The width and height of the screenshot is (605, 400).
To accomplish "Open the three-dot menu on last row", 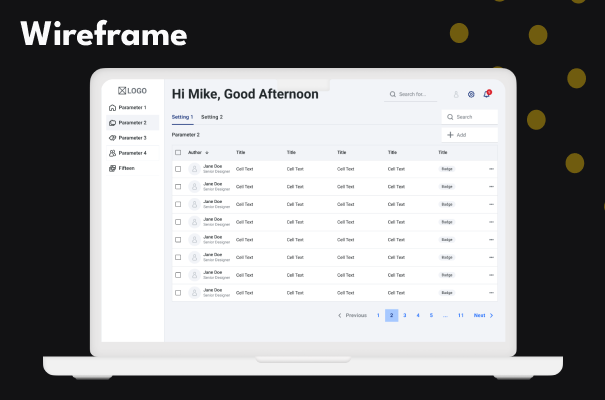I will [x=491, y=293].
